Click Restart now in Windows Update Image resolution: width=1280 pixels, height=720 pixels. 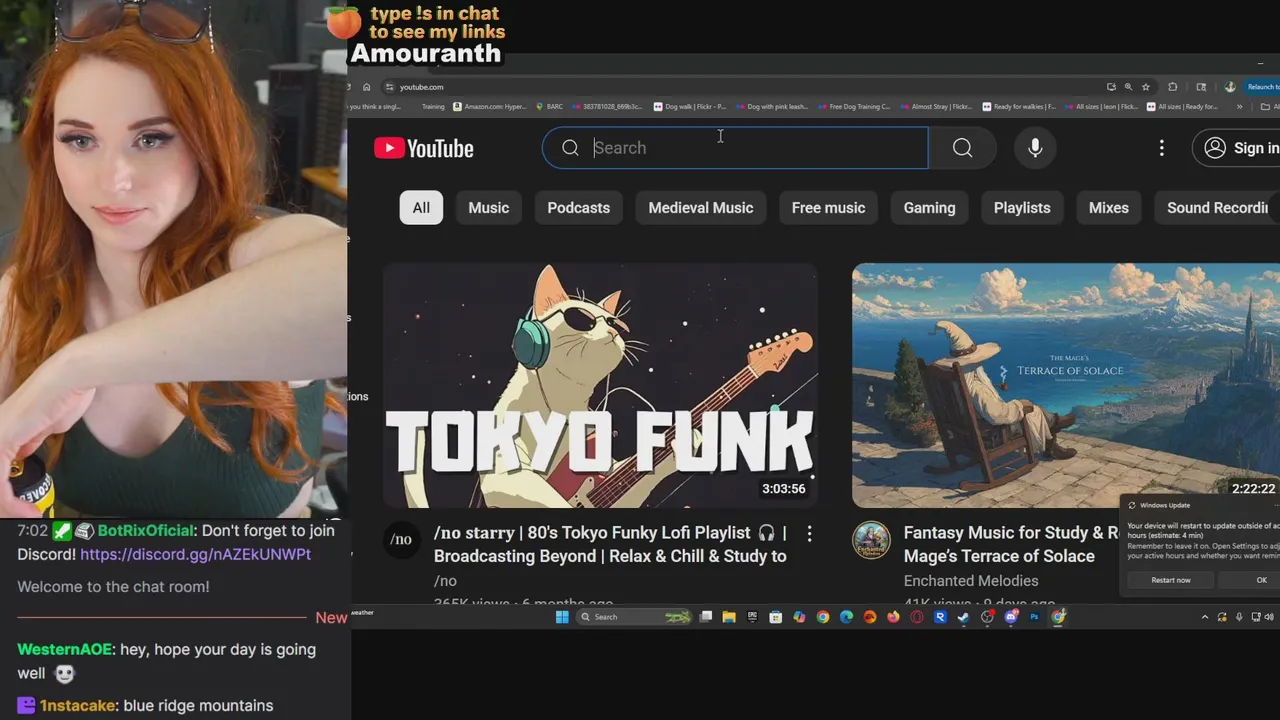1170,580
